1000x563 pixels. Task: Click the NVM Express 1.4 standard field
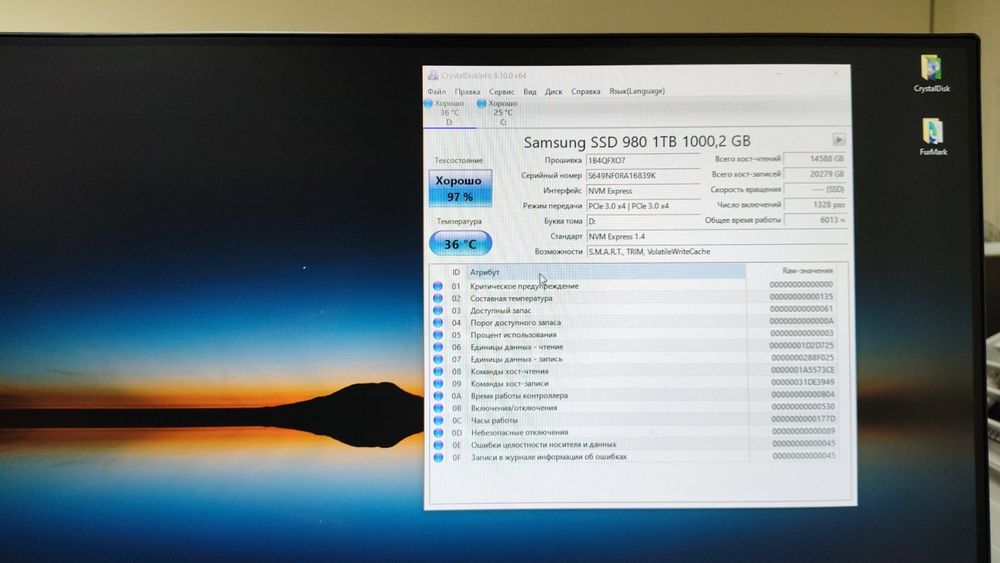pyautogui.click(x=716, y=237)
